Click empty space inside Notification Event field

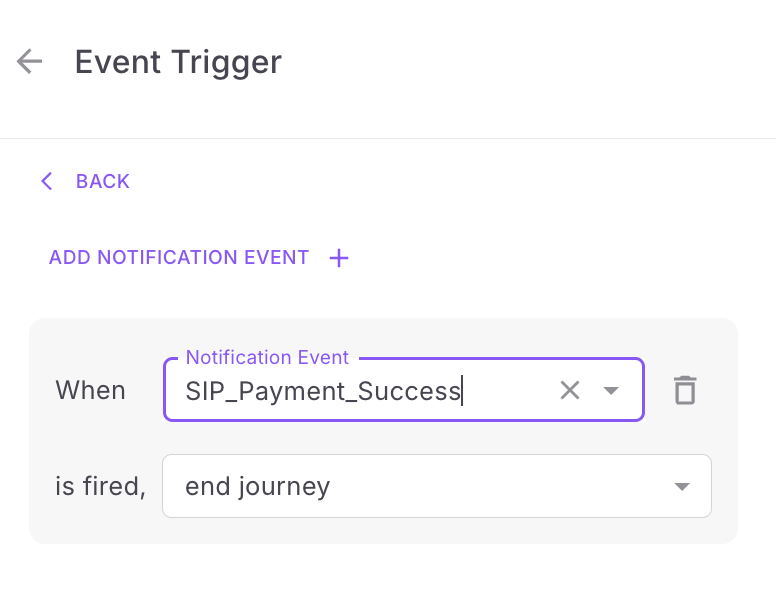(510, 391)
